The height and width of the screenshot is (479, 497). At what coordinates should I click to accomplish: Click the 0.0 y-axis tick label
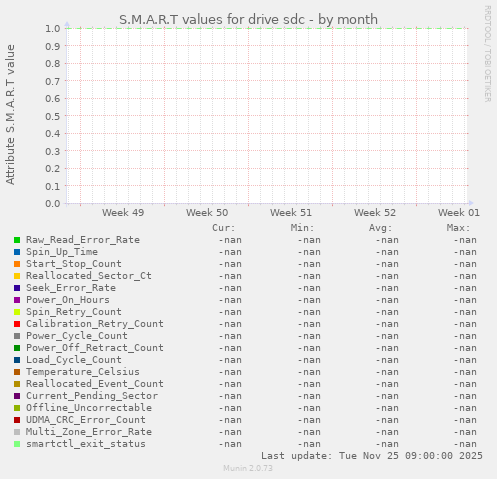53,204
